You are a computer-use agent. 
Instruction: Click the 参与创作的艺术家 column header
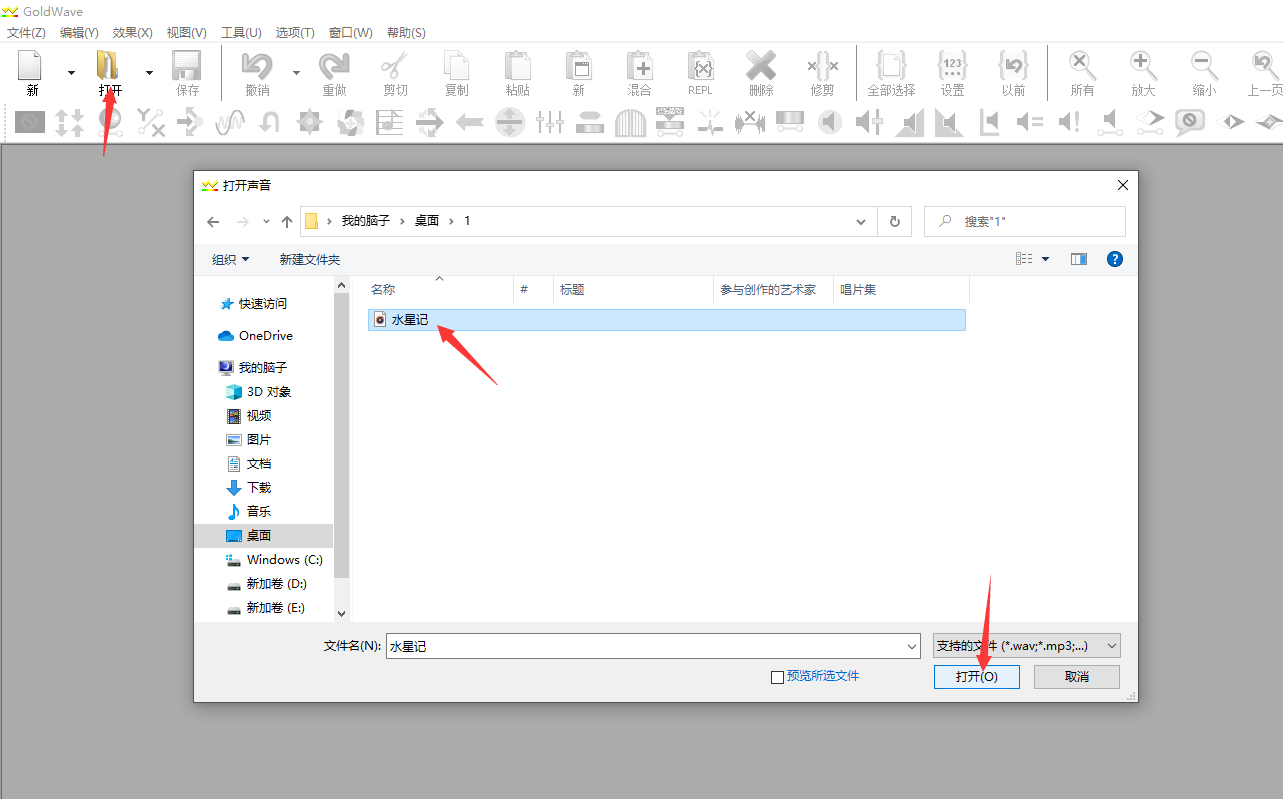768,290
